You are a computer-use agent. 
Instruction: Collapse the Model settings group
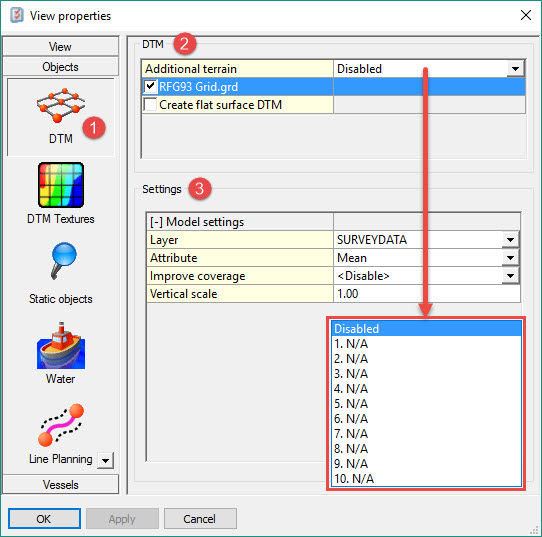click(x=156, y=222)
